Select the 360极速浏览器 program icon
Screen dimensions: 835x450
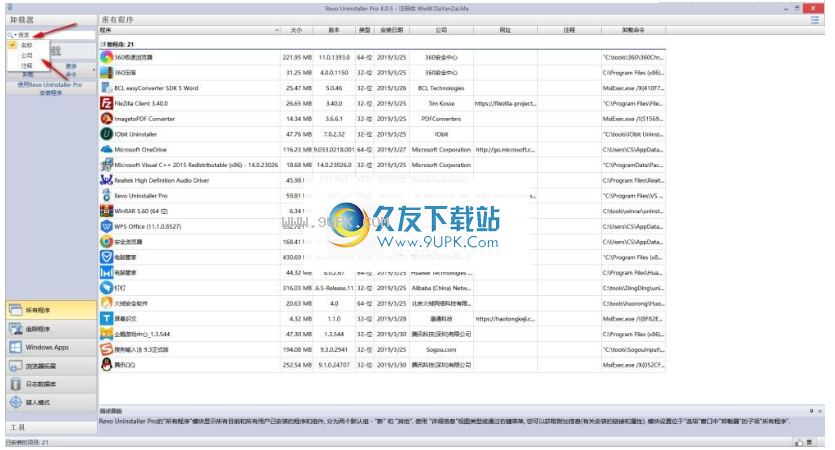coord(107,57)
